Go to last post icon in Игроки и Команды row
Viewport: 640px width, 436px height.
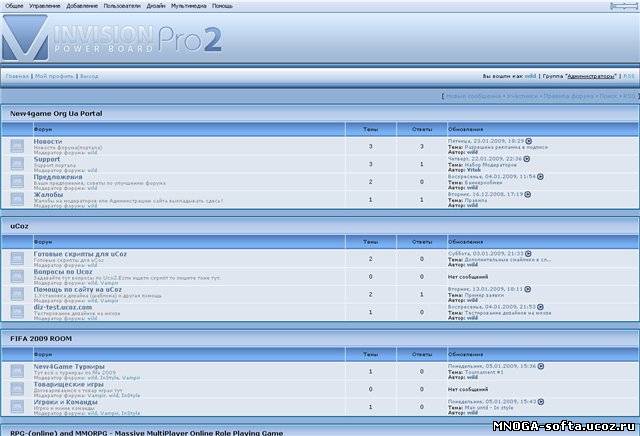[x=541, y=402]
